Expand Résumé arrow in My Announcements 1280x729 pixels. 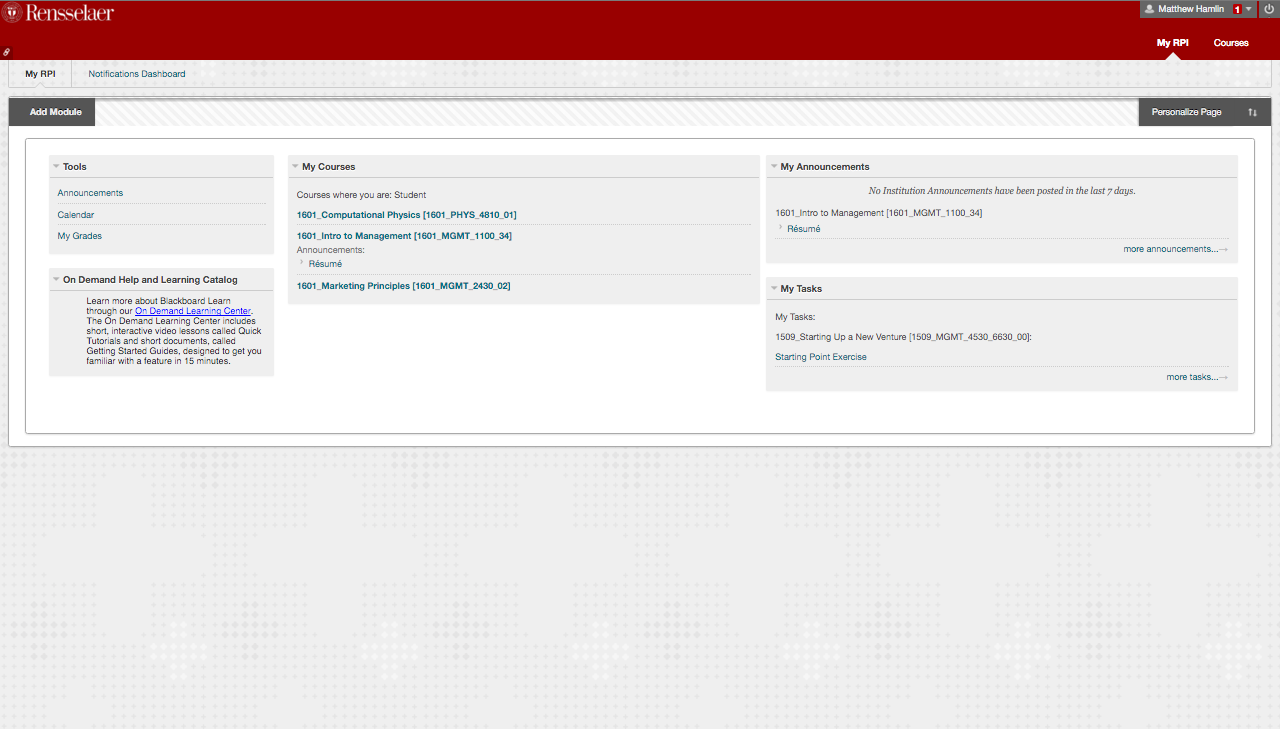click(x=780, y=228)
